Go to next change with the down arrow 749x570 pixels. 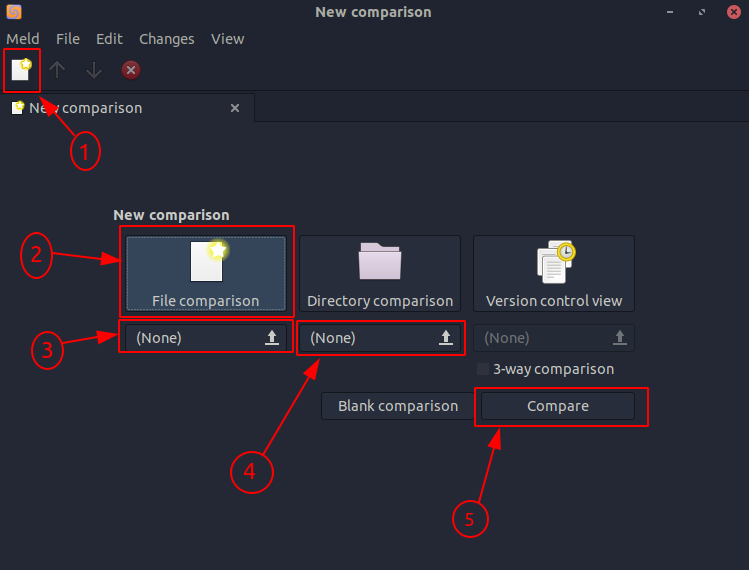[94, 70]
